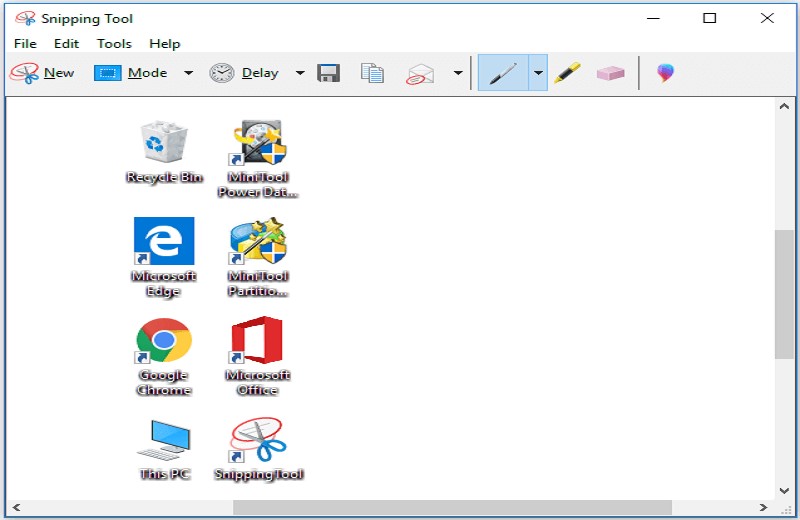Select the pink Eraser tool
This screenshot has width=800, height=520.
click(x=611, y=73)
